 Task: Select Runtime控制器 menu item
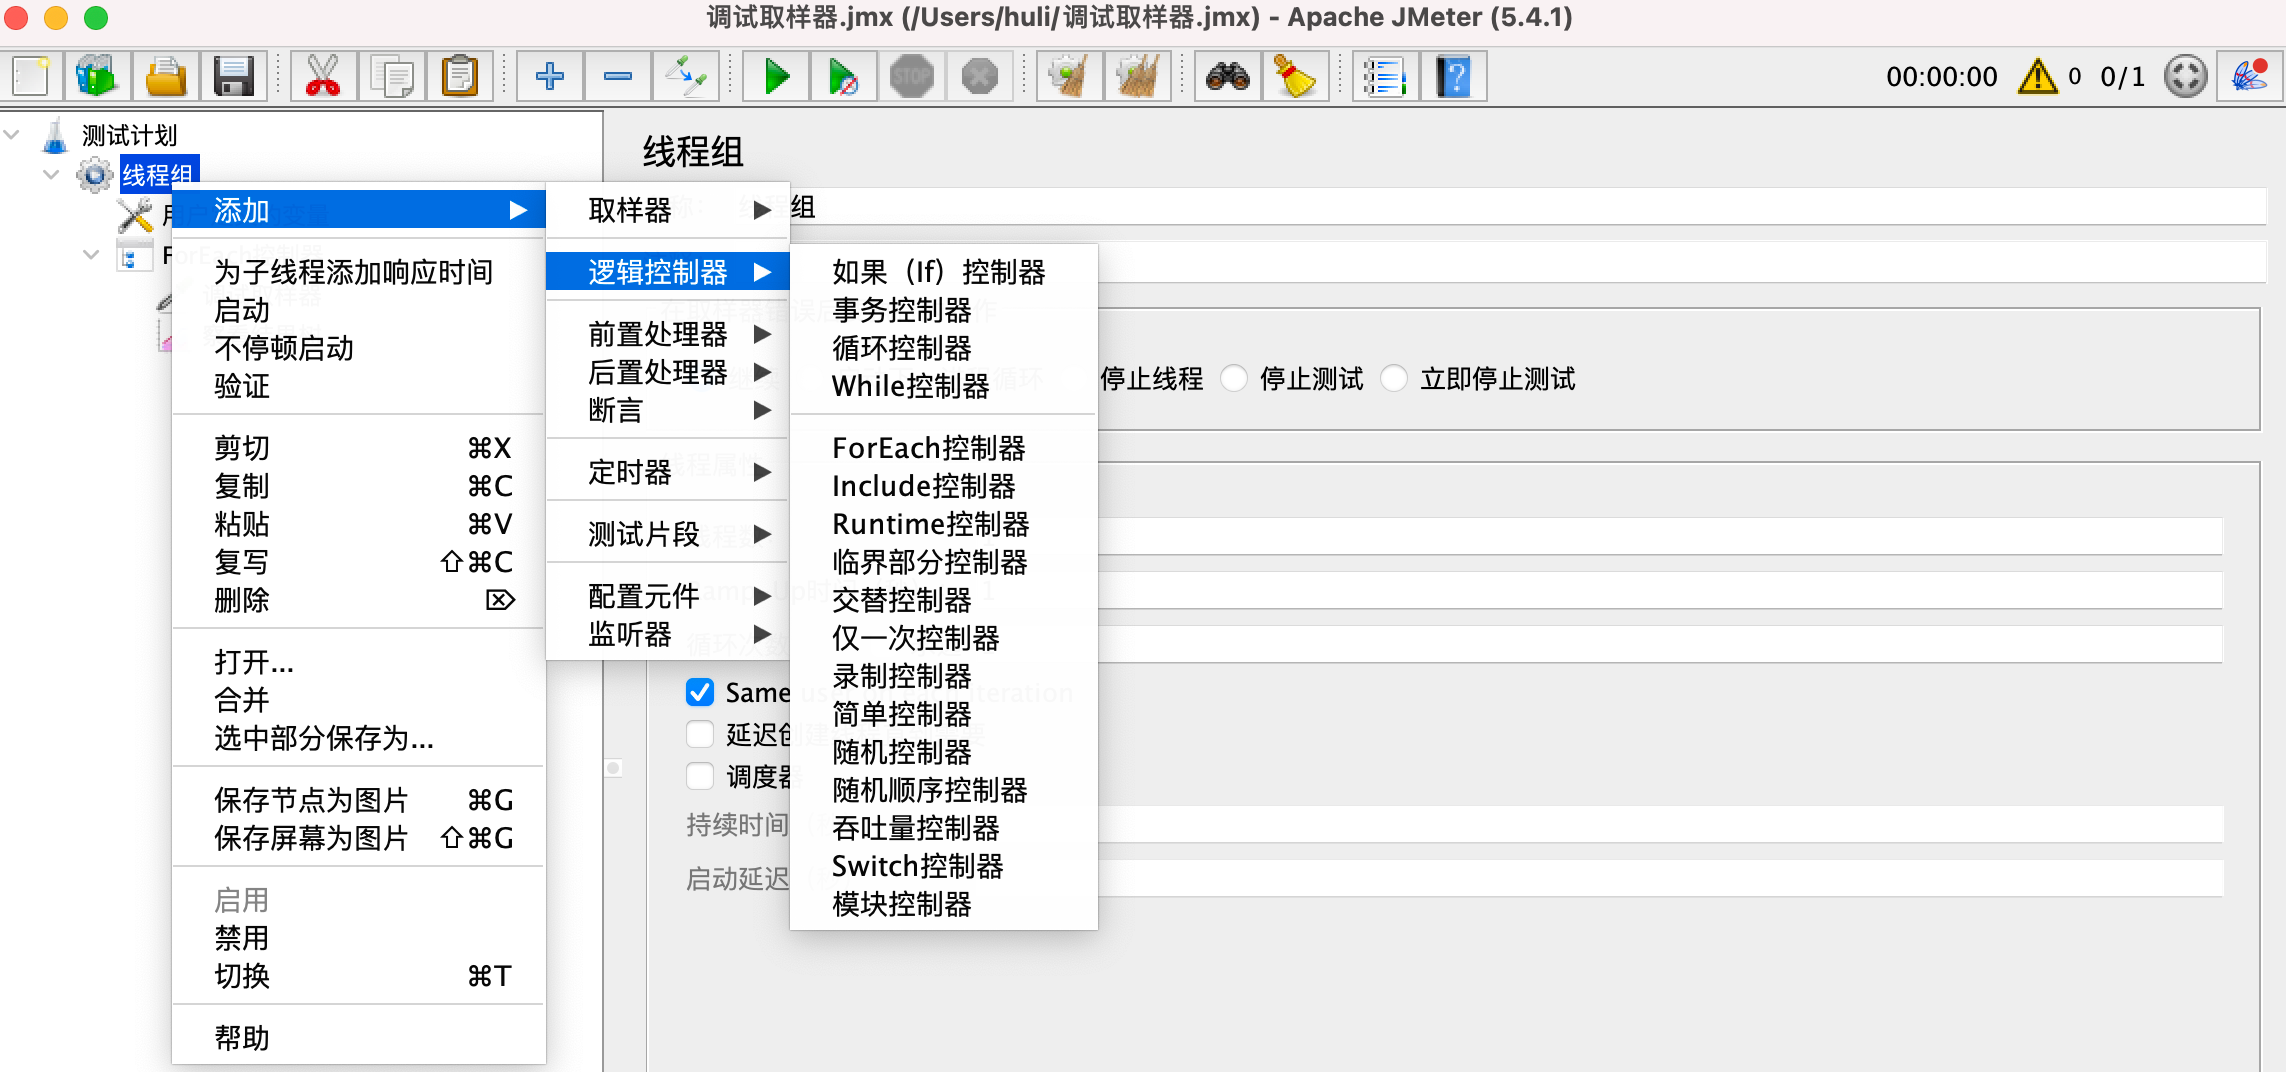pyautogui.click(x=944, y=524)
